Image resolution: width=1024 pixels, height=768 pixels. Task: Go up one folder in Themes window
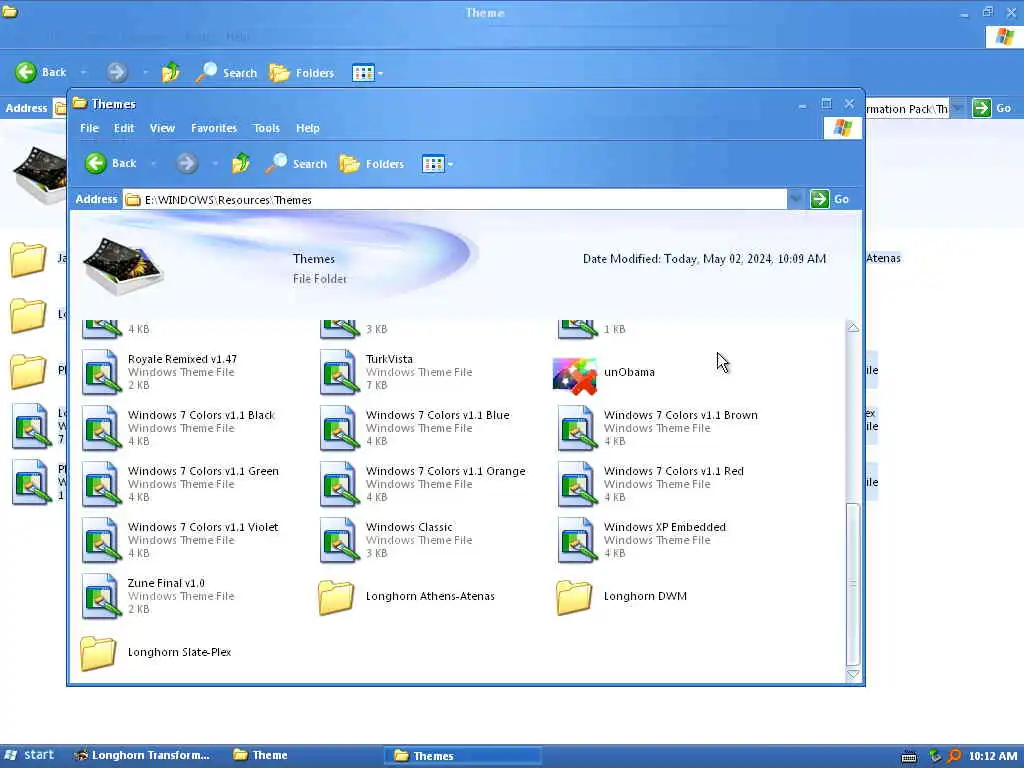pyautogui.click(x=240, y=163)
